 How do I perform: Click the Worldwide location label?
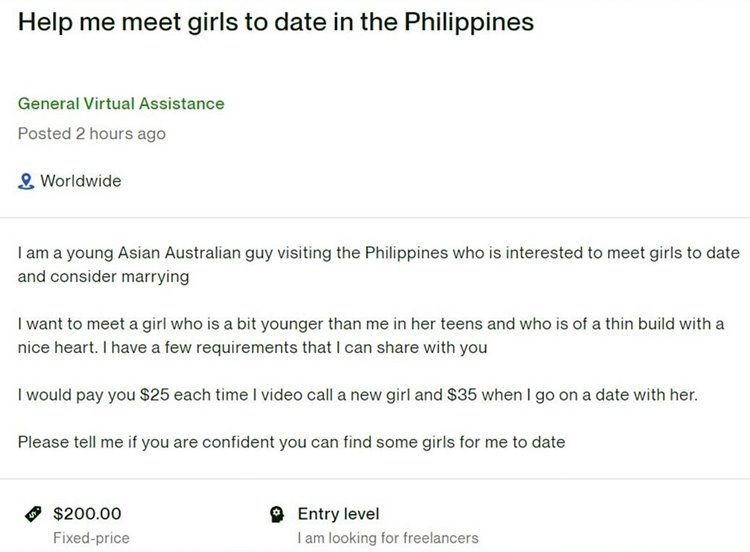pyautogui.click(x=80, y=182)
